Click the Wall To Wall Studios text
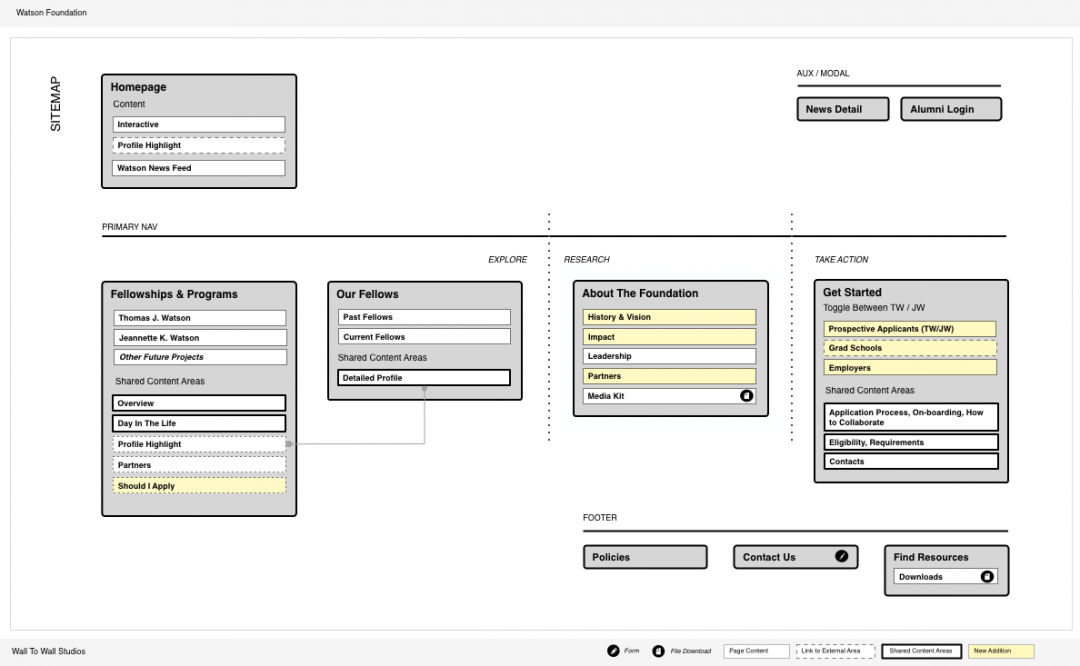Screen dimensions: 1080x666 pos(49,652)
